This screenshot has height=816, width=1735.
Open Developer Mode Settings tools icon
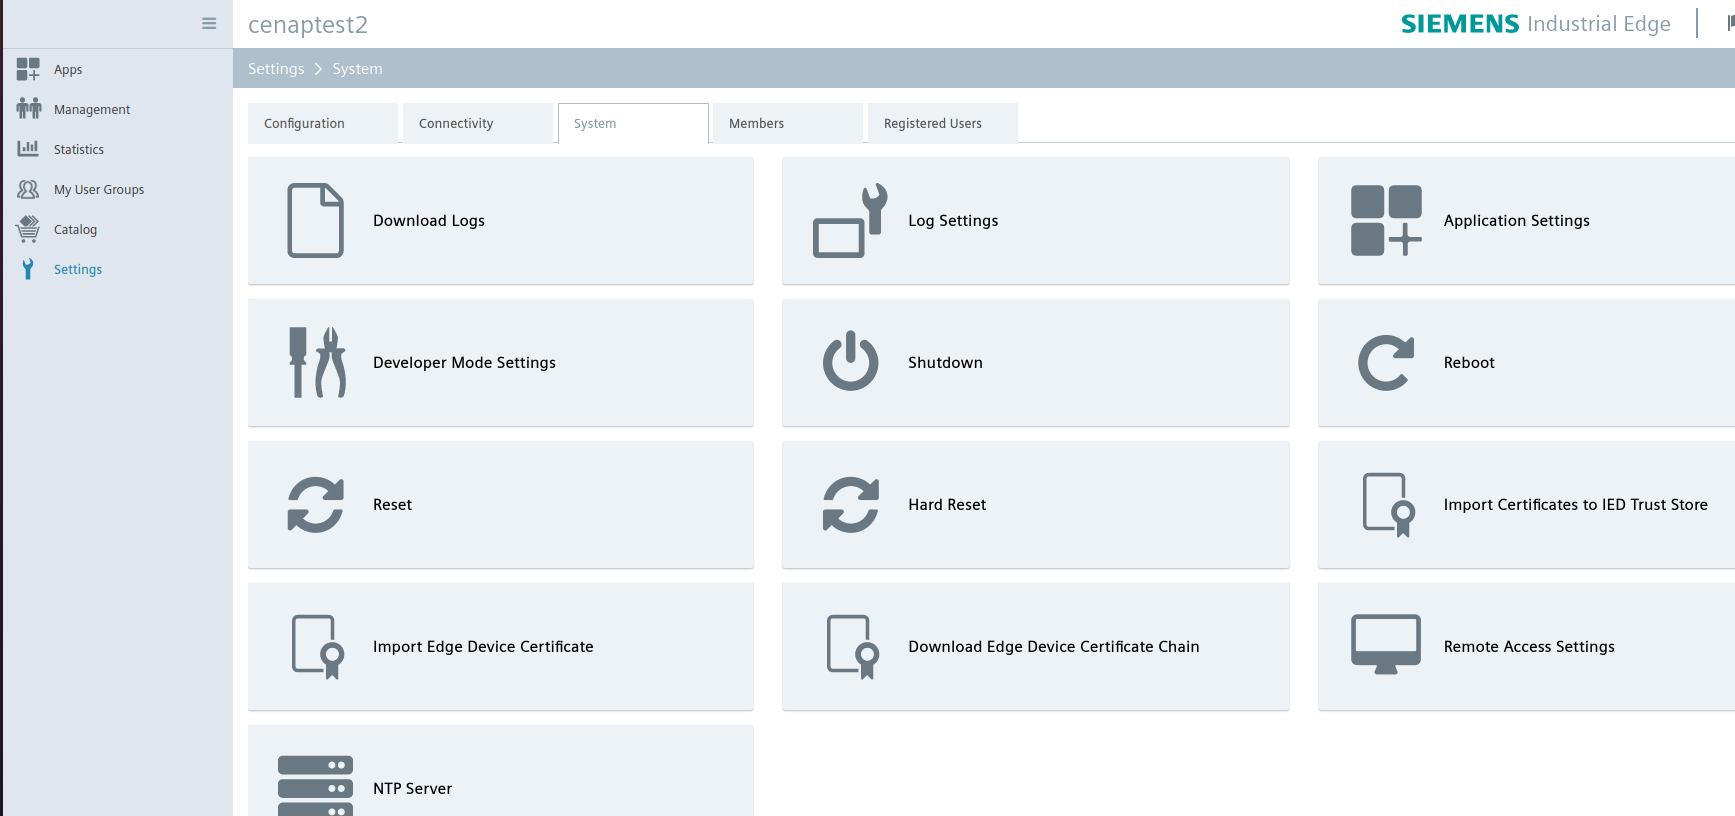click(x=317, y=363)
